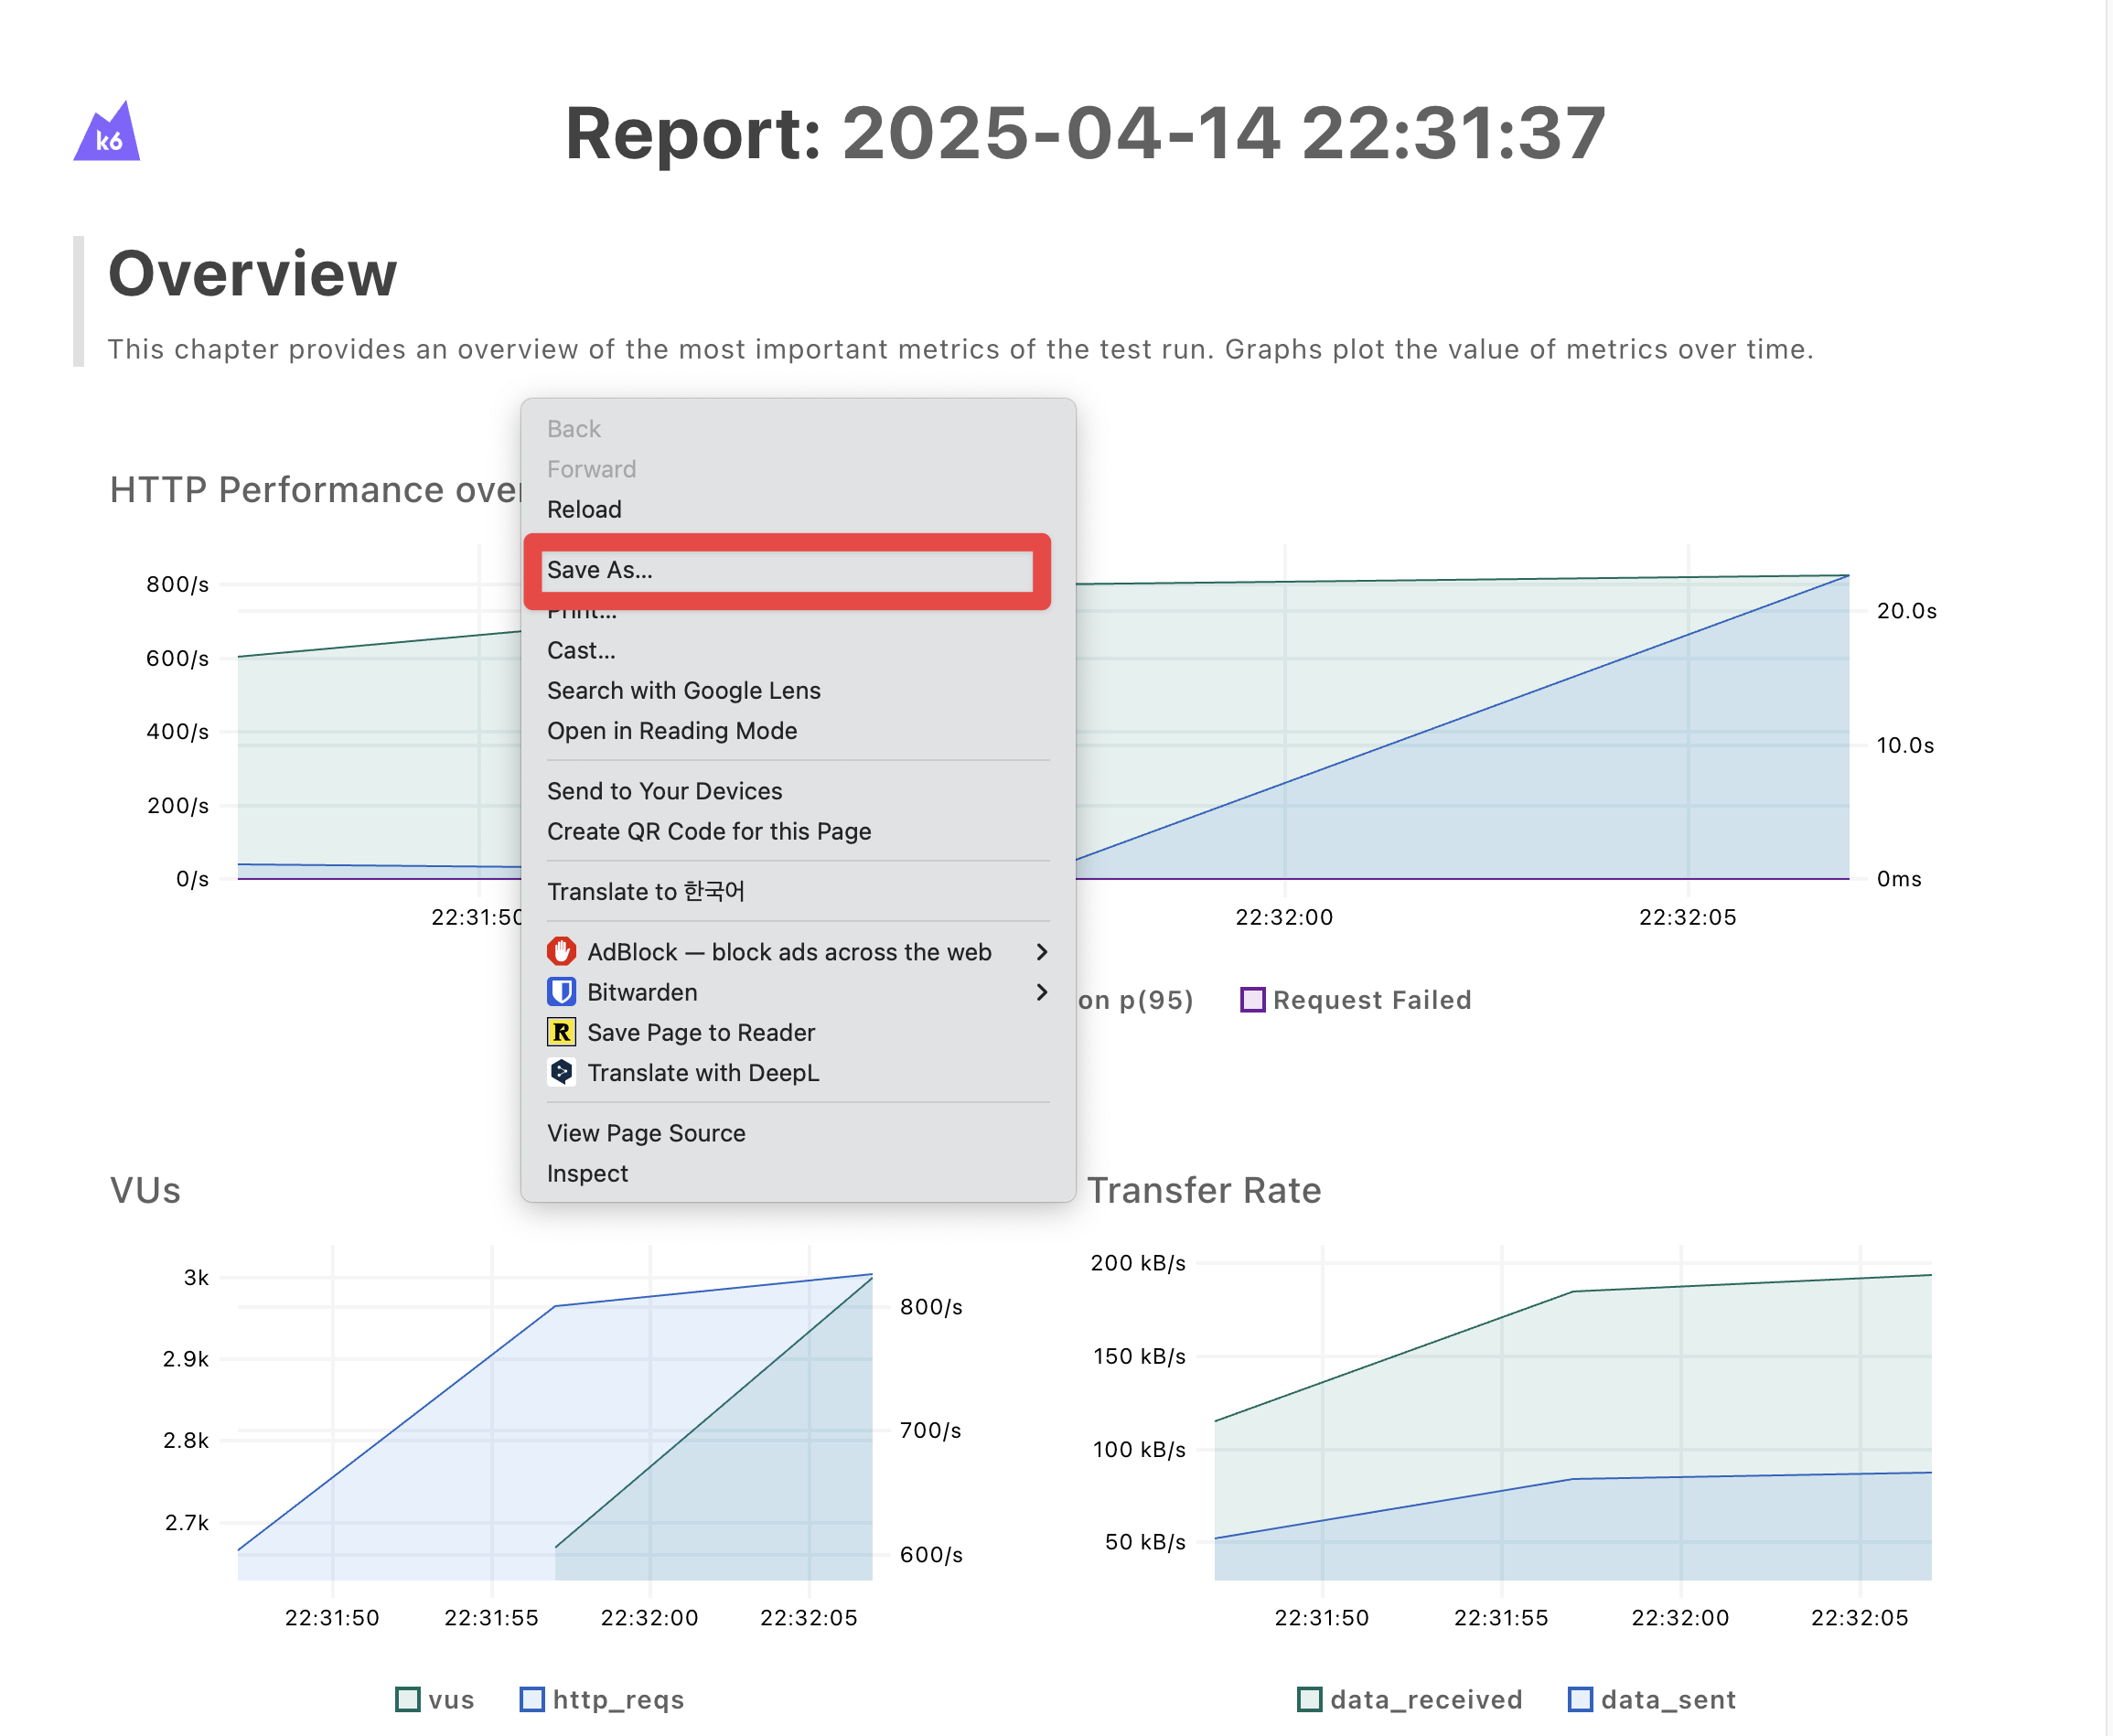Expand the Bitwarden submenu chevron
The image size is (2113, 1736).
click(1041, 991)
